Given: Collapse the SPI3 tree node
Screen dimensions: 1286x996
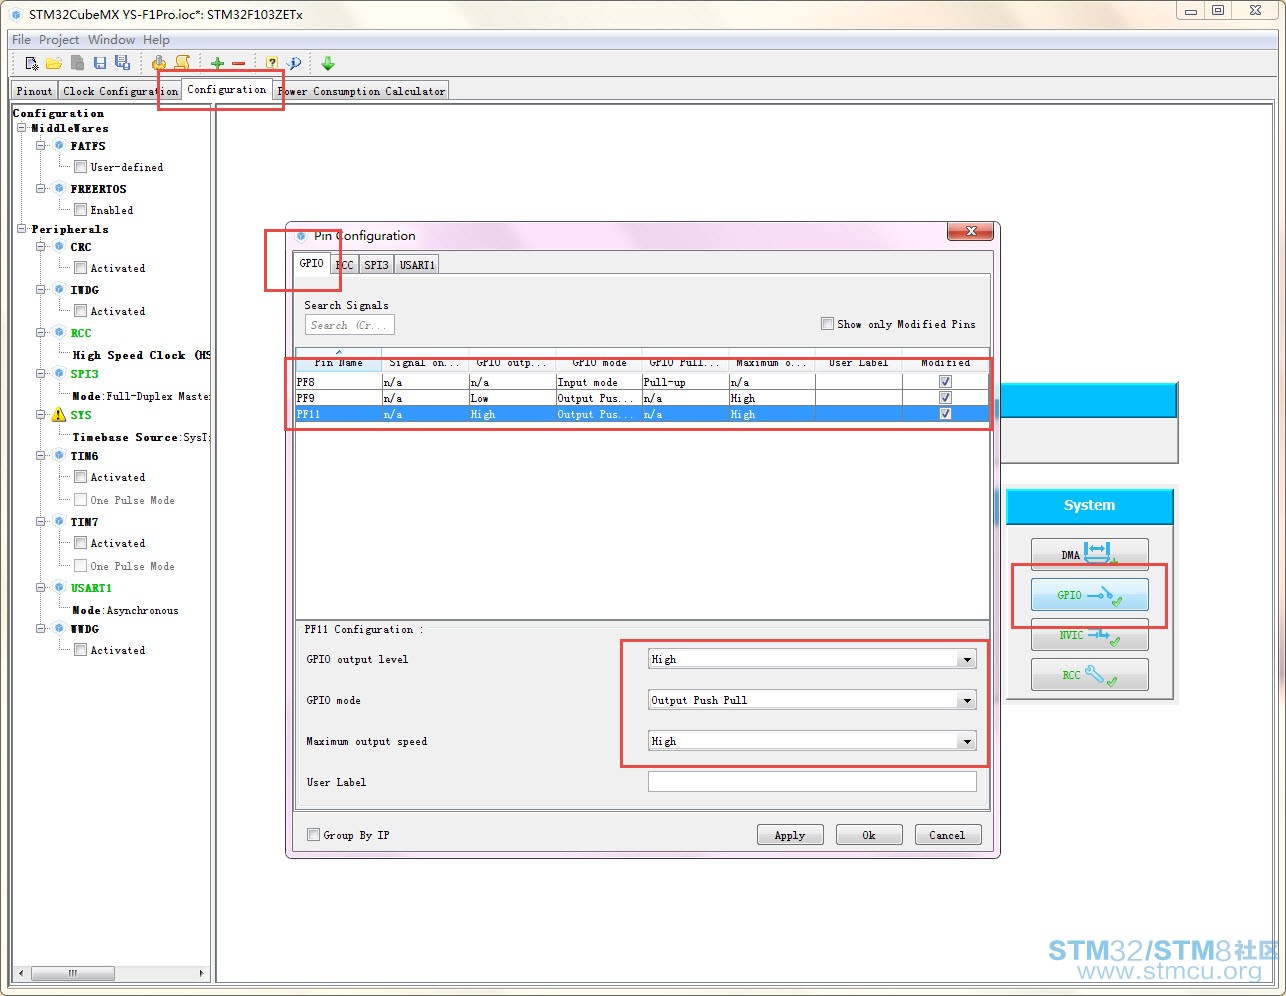Looking at the screenshot, I should click(x=41, y=373).
